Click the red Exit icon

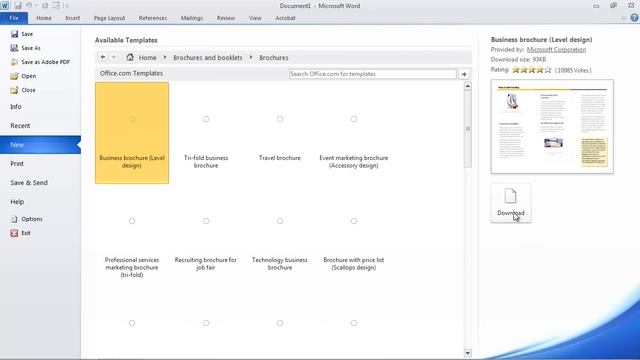[x=14, y=233]
